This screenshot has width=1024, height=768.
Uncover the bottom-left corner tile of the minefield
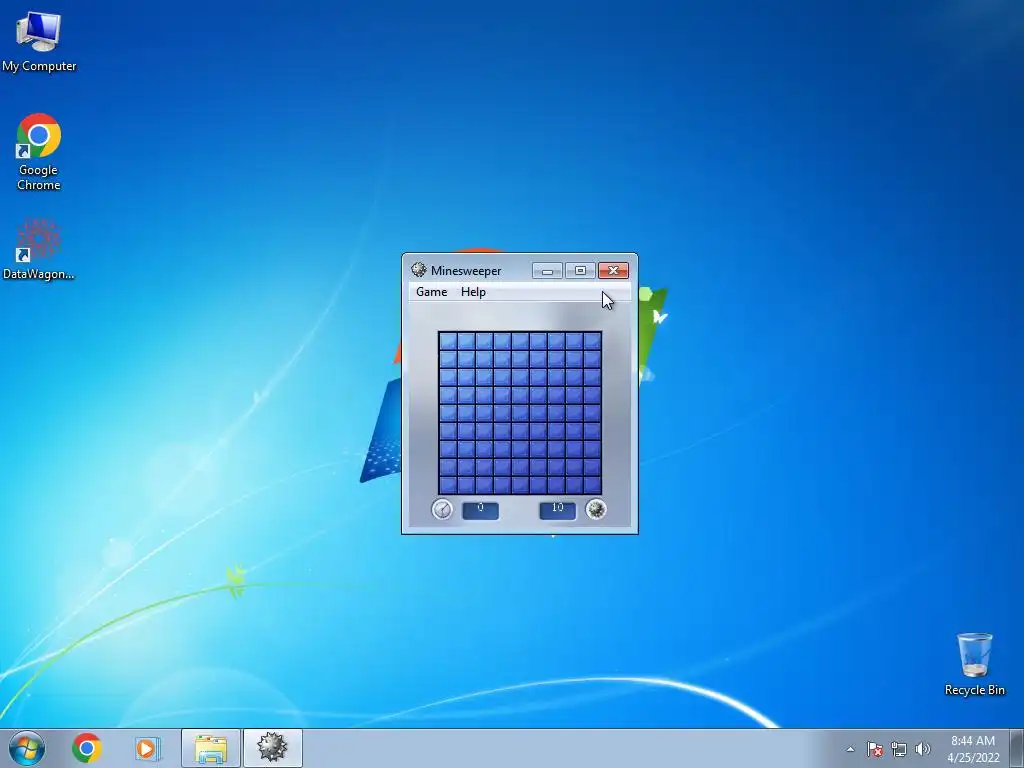tap(448, 485)
